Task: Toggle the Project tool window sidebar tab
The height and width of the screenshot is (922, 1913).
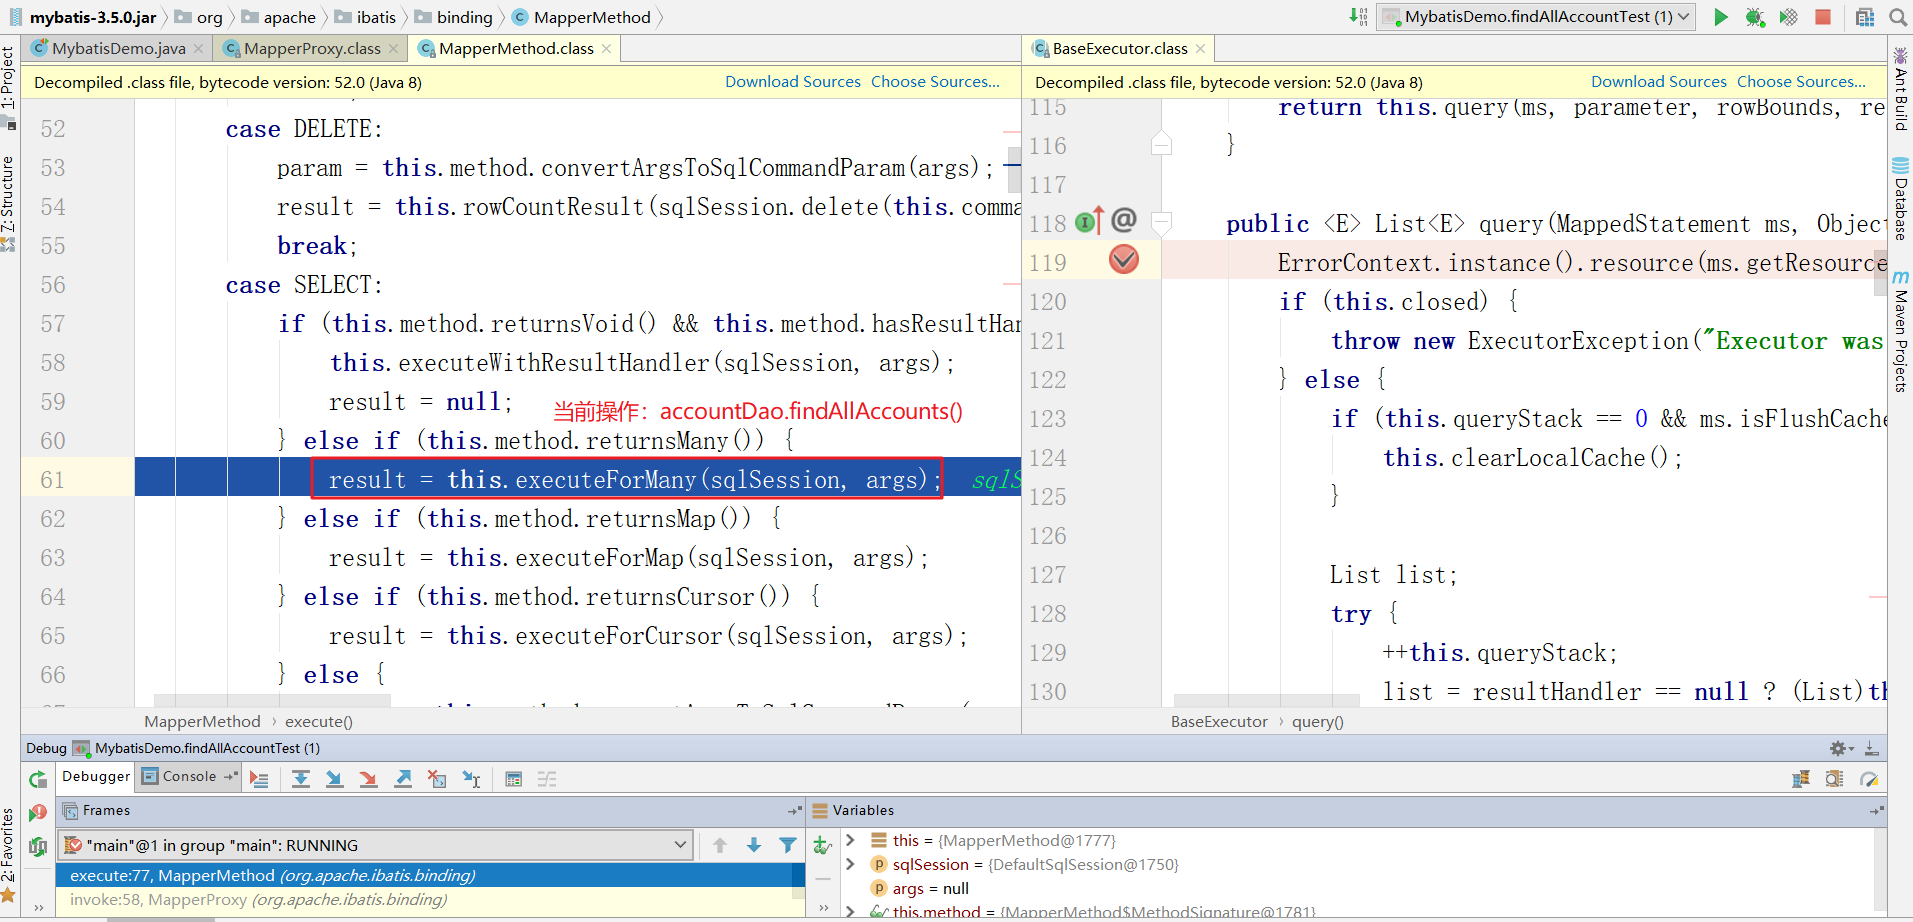Action: pyautogui.click(x=9, y=86)
